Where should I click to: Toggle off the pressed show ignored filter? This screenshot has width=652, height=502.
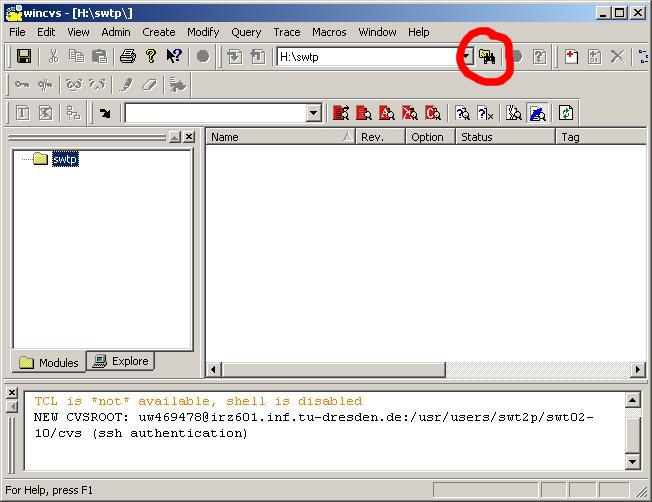pos(537,113)
